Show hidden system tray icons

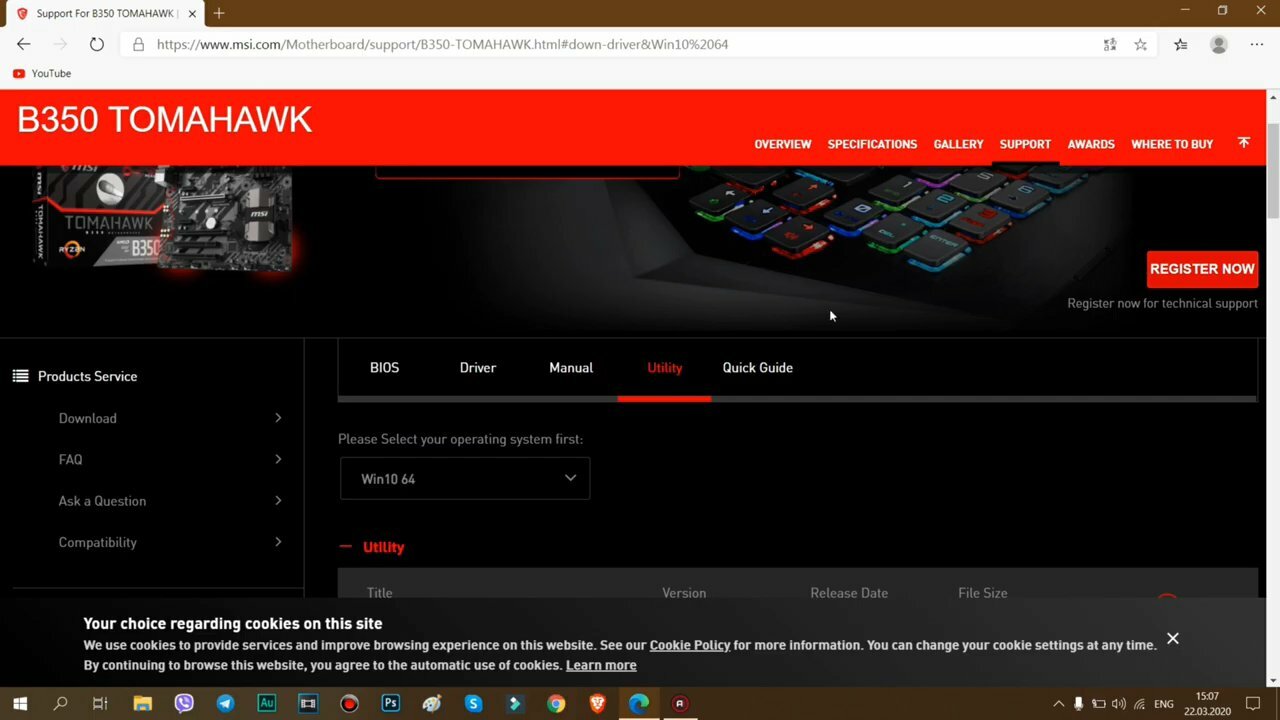(1059, 704)
